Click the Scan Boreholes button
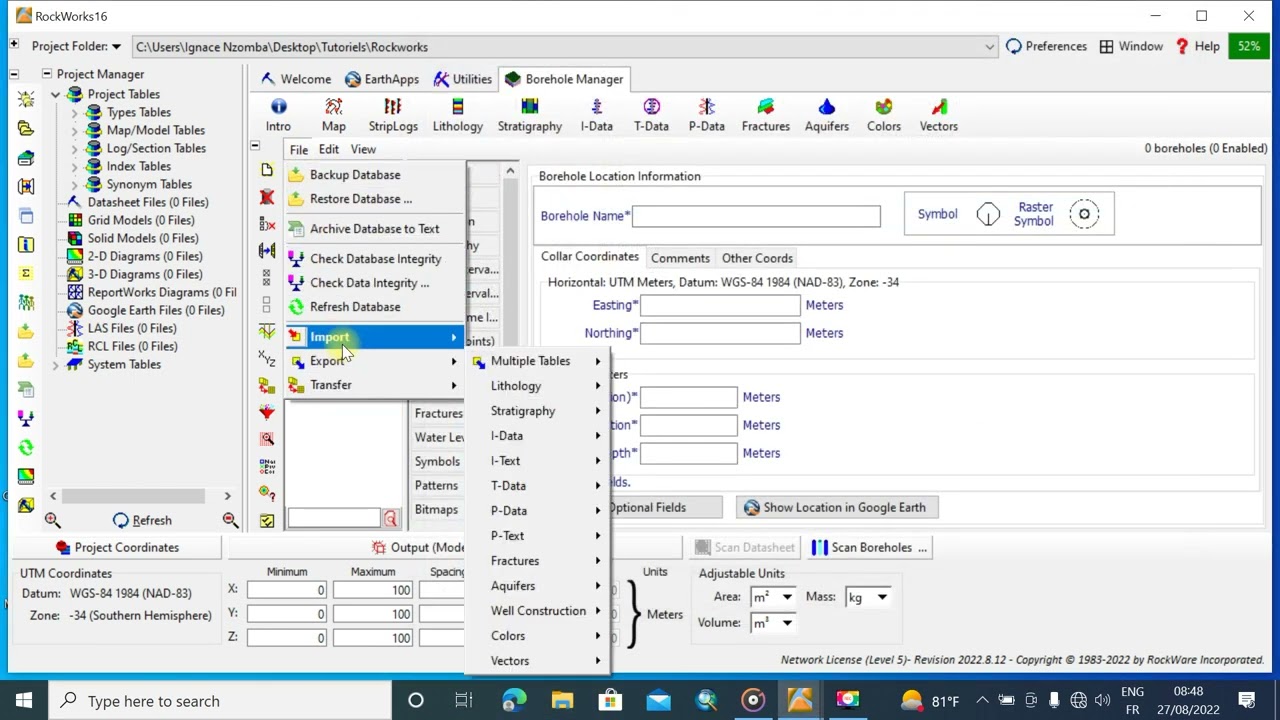The height and width of the screenshot is (720, 1280). point(870,547)
